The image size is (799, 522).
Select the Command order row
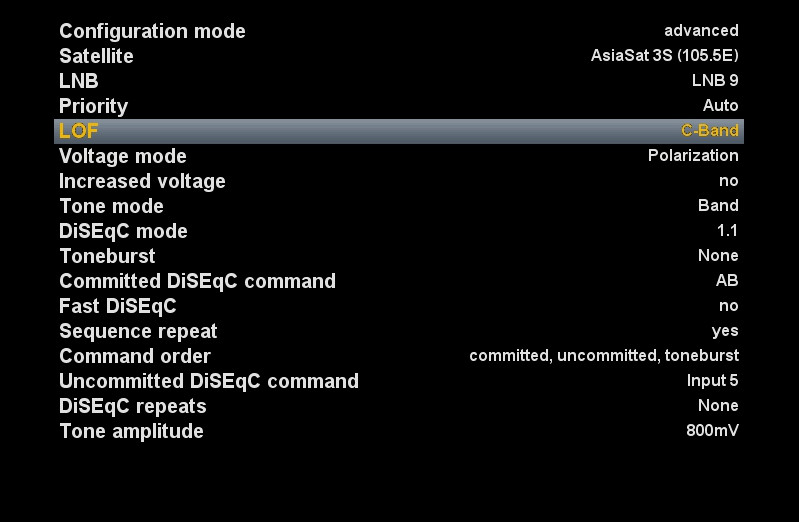[399, 356]
